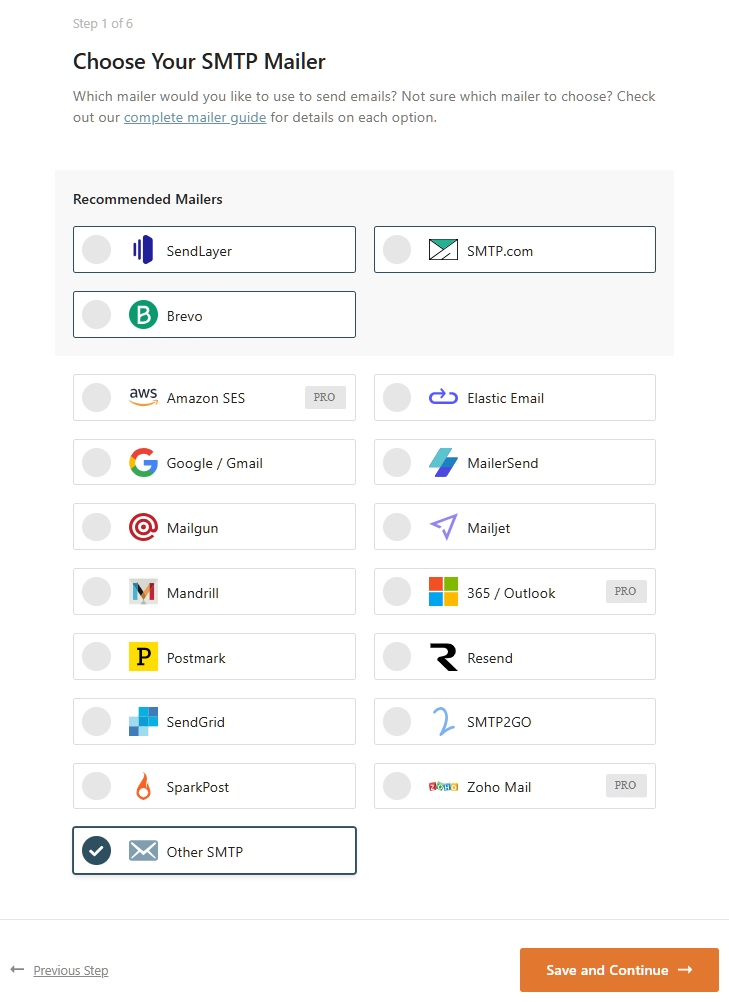Click the Google G logo icon
The width and height of the screenshot is (729, 1002).
143,463
